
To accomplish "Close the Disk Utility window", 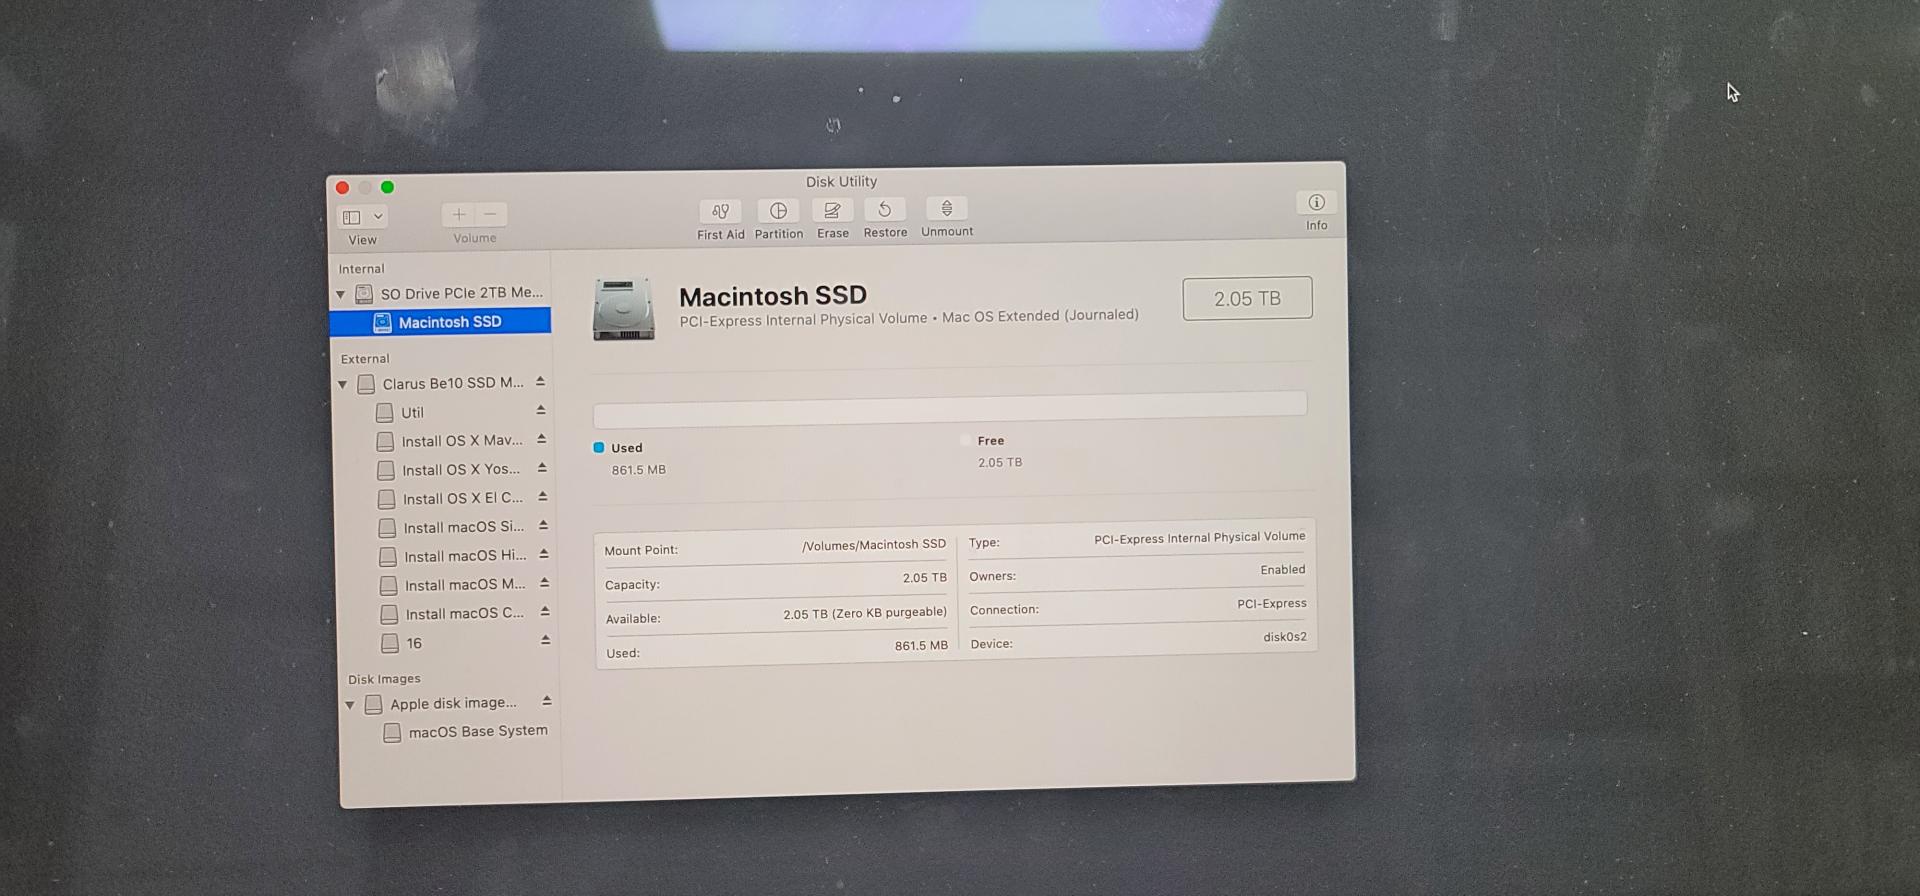I will coord(343,188).
